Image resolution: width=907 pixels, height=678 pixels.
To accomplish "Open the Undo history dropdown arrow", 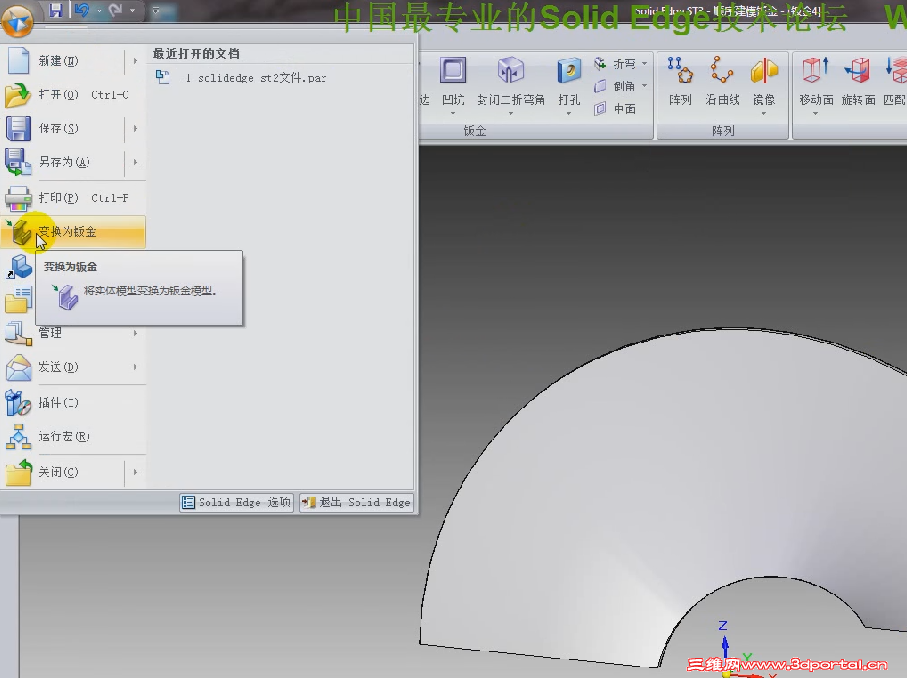I will coord(99,10).
